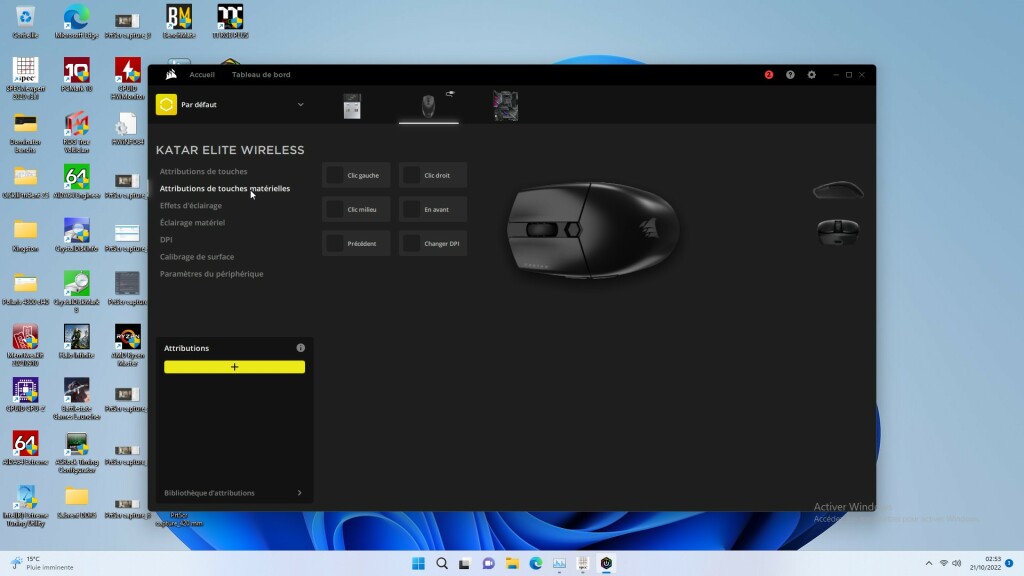Select the Clic gauche button assignment
Screen dimensions: 1024x576
click(356, 175)
